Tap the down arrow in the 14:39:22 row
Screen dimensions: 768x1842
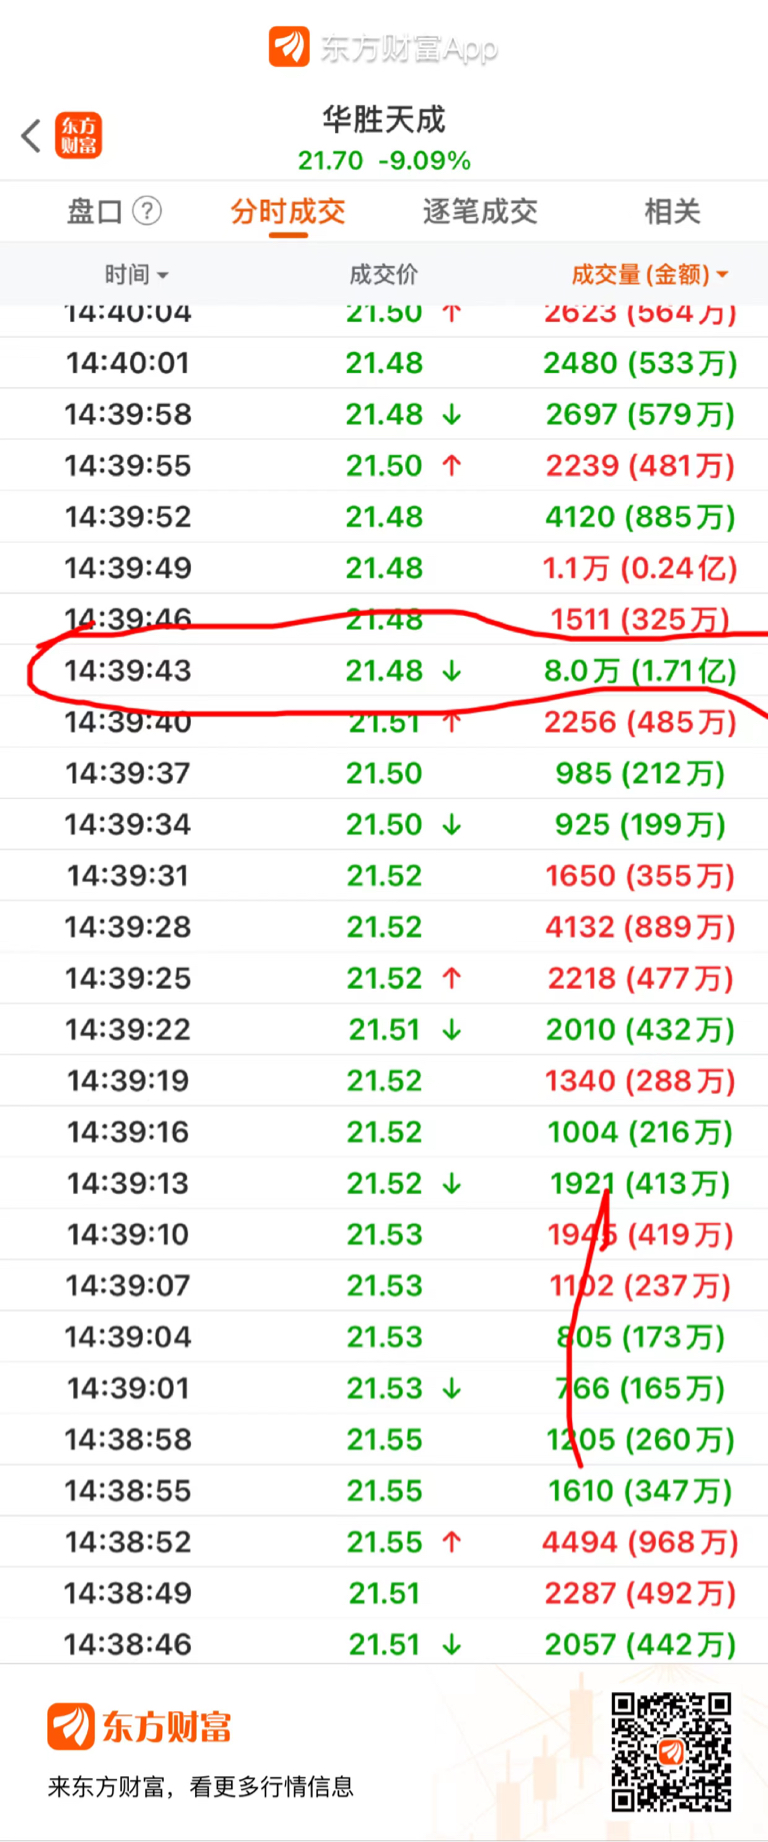452,1029
